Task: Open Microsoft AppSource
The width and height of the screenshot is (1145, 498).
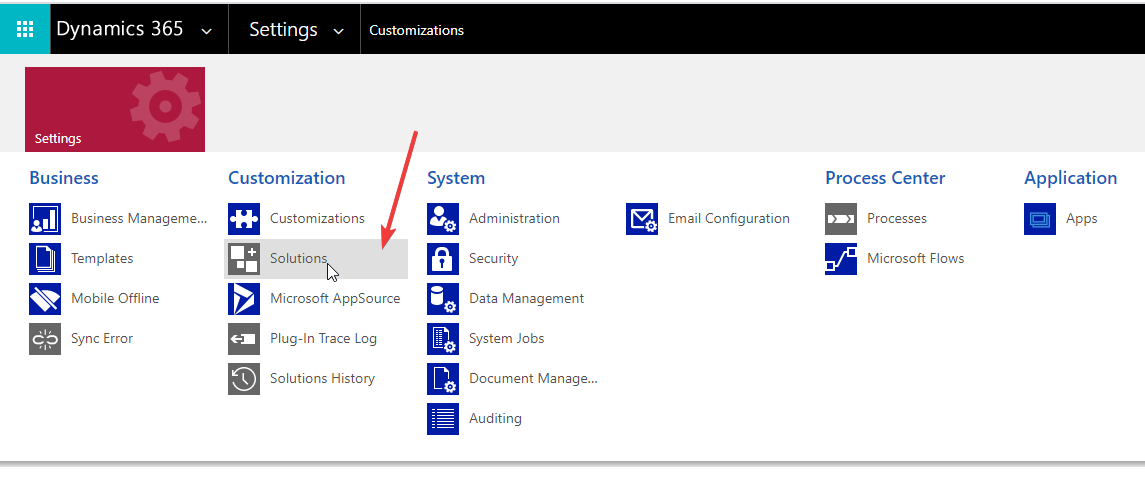Action: 335,299
